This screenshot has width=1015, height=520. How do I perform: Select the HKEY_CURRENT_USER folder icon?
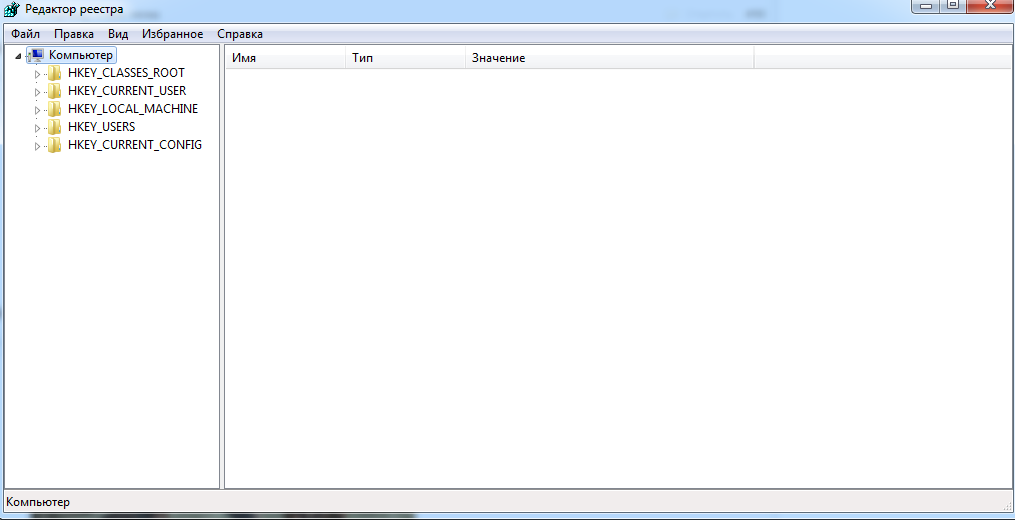tap(55, 91)
